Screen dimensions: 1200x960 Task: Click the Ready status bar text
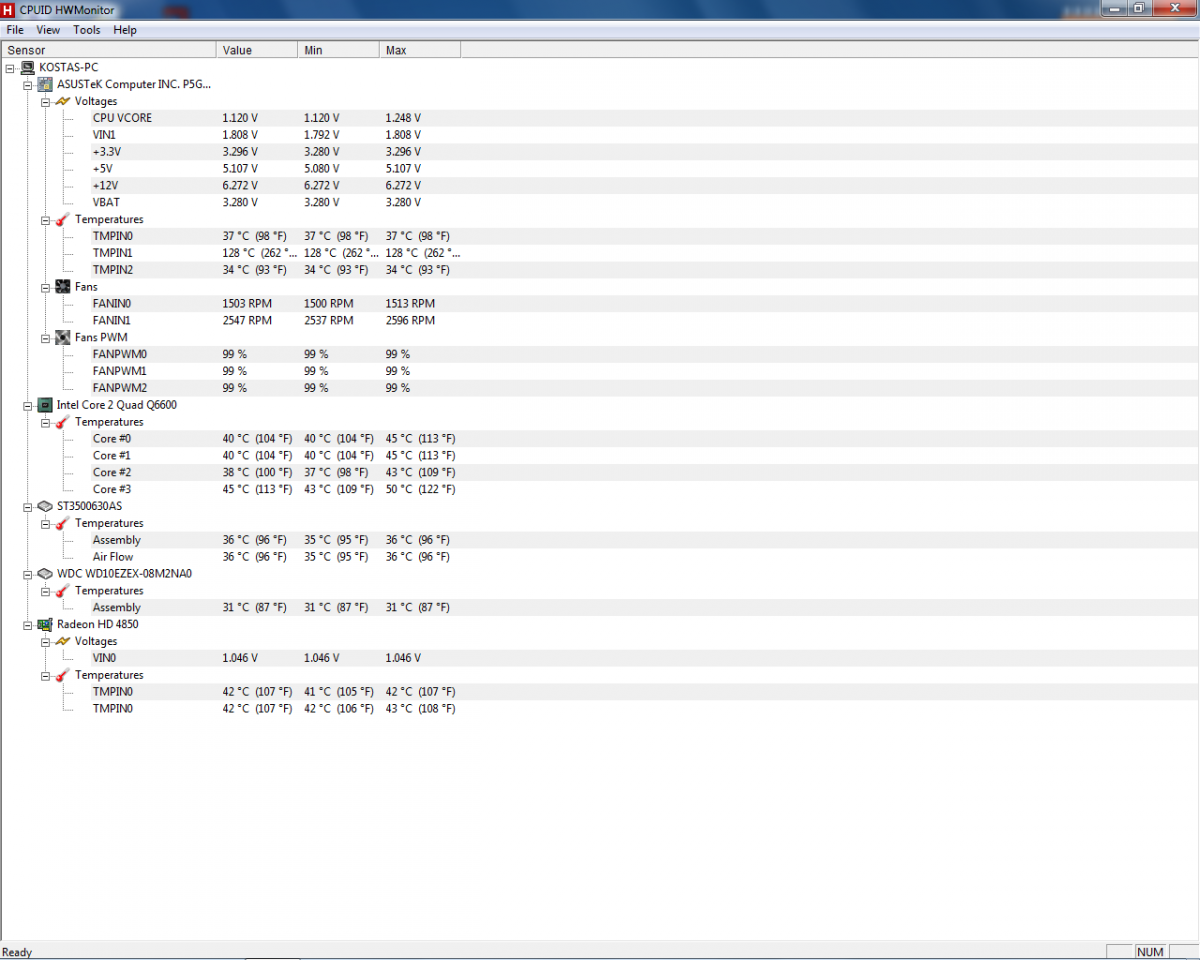pyautogui.click(x=18, y=952)
